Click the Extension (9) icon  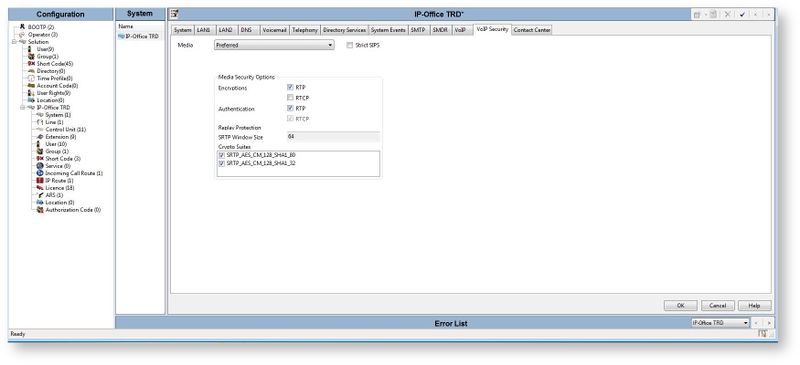[x=40, y=137]
